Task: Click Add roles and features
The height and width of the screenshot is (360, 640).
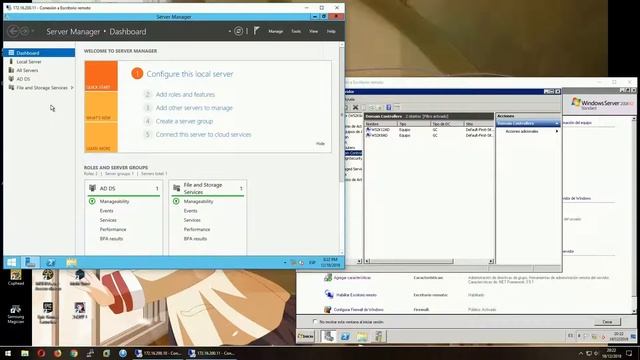Action: pyautogui.click(x=185, y=94)
